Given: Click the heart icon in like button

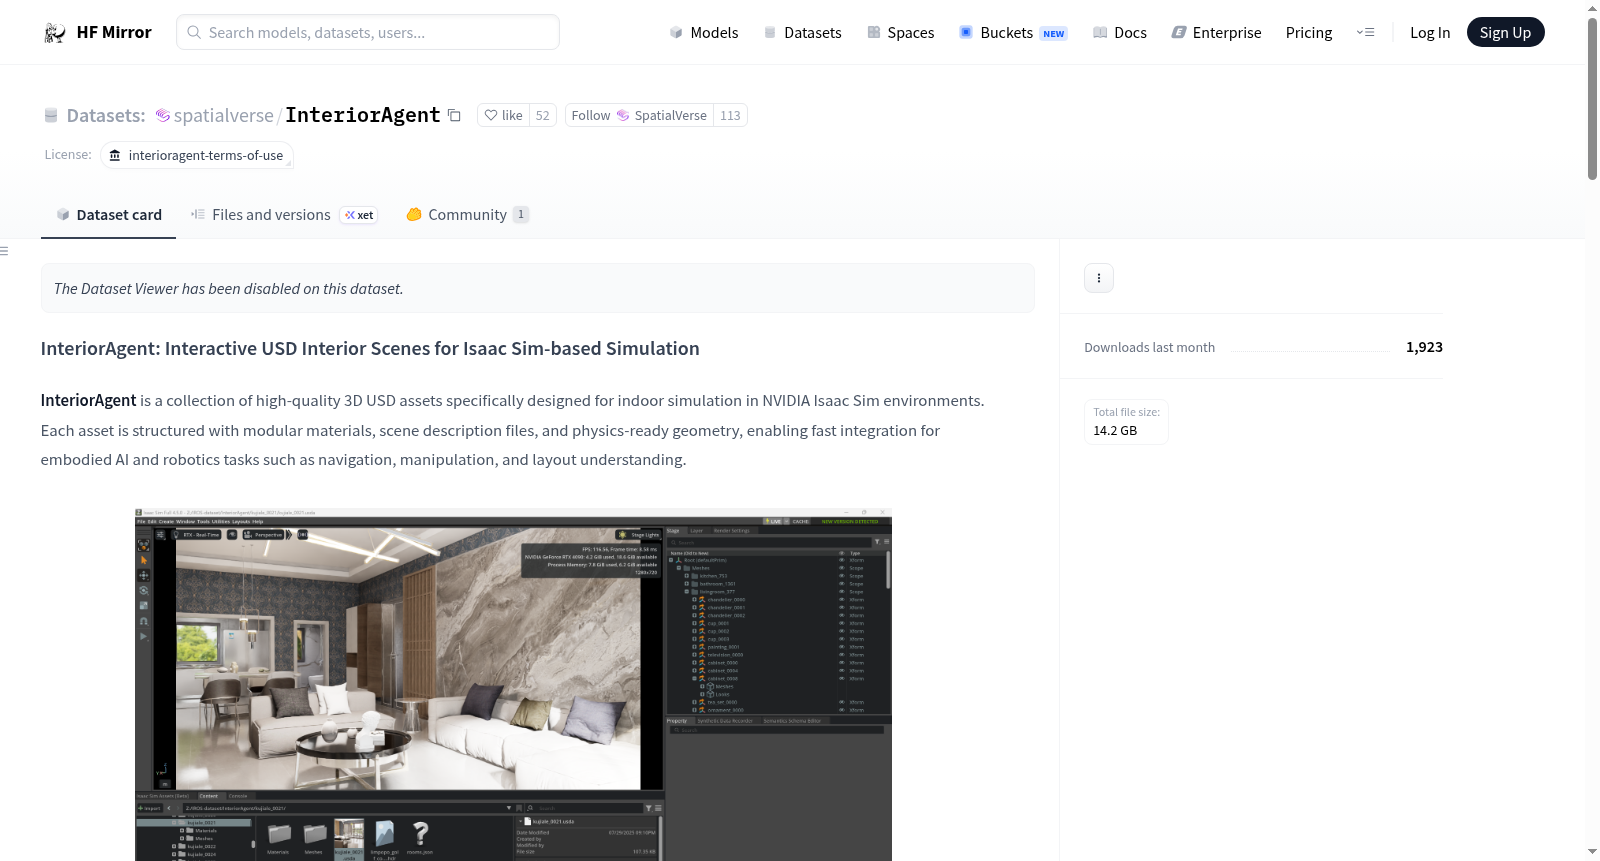Looking at the screenshot, I should [491, 115].
